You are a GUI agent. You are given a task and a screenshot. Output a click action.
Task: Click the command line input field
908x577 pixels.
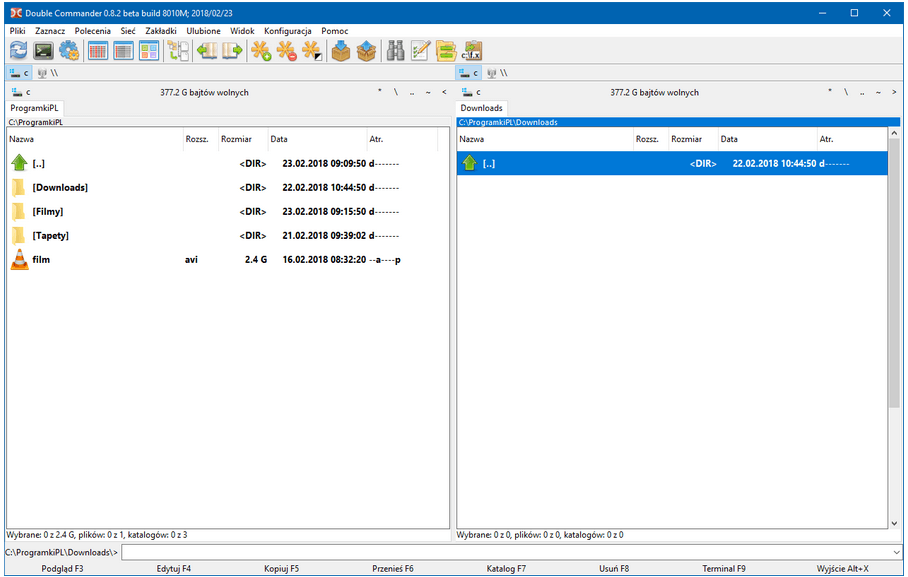pos(507,552)
